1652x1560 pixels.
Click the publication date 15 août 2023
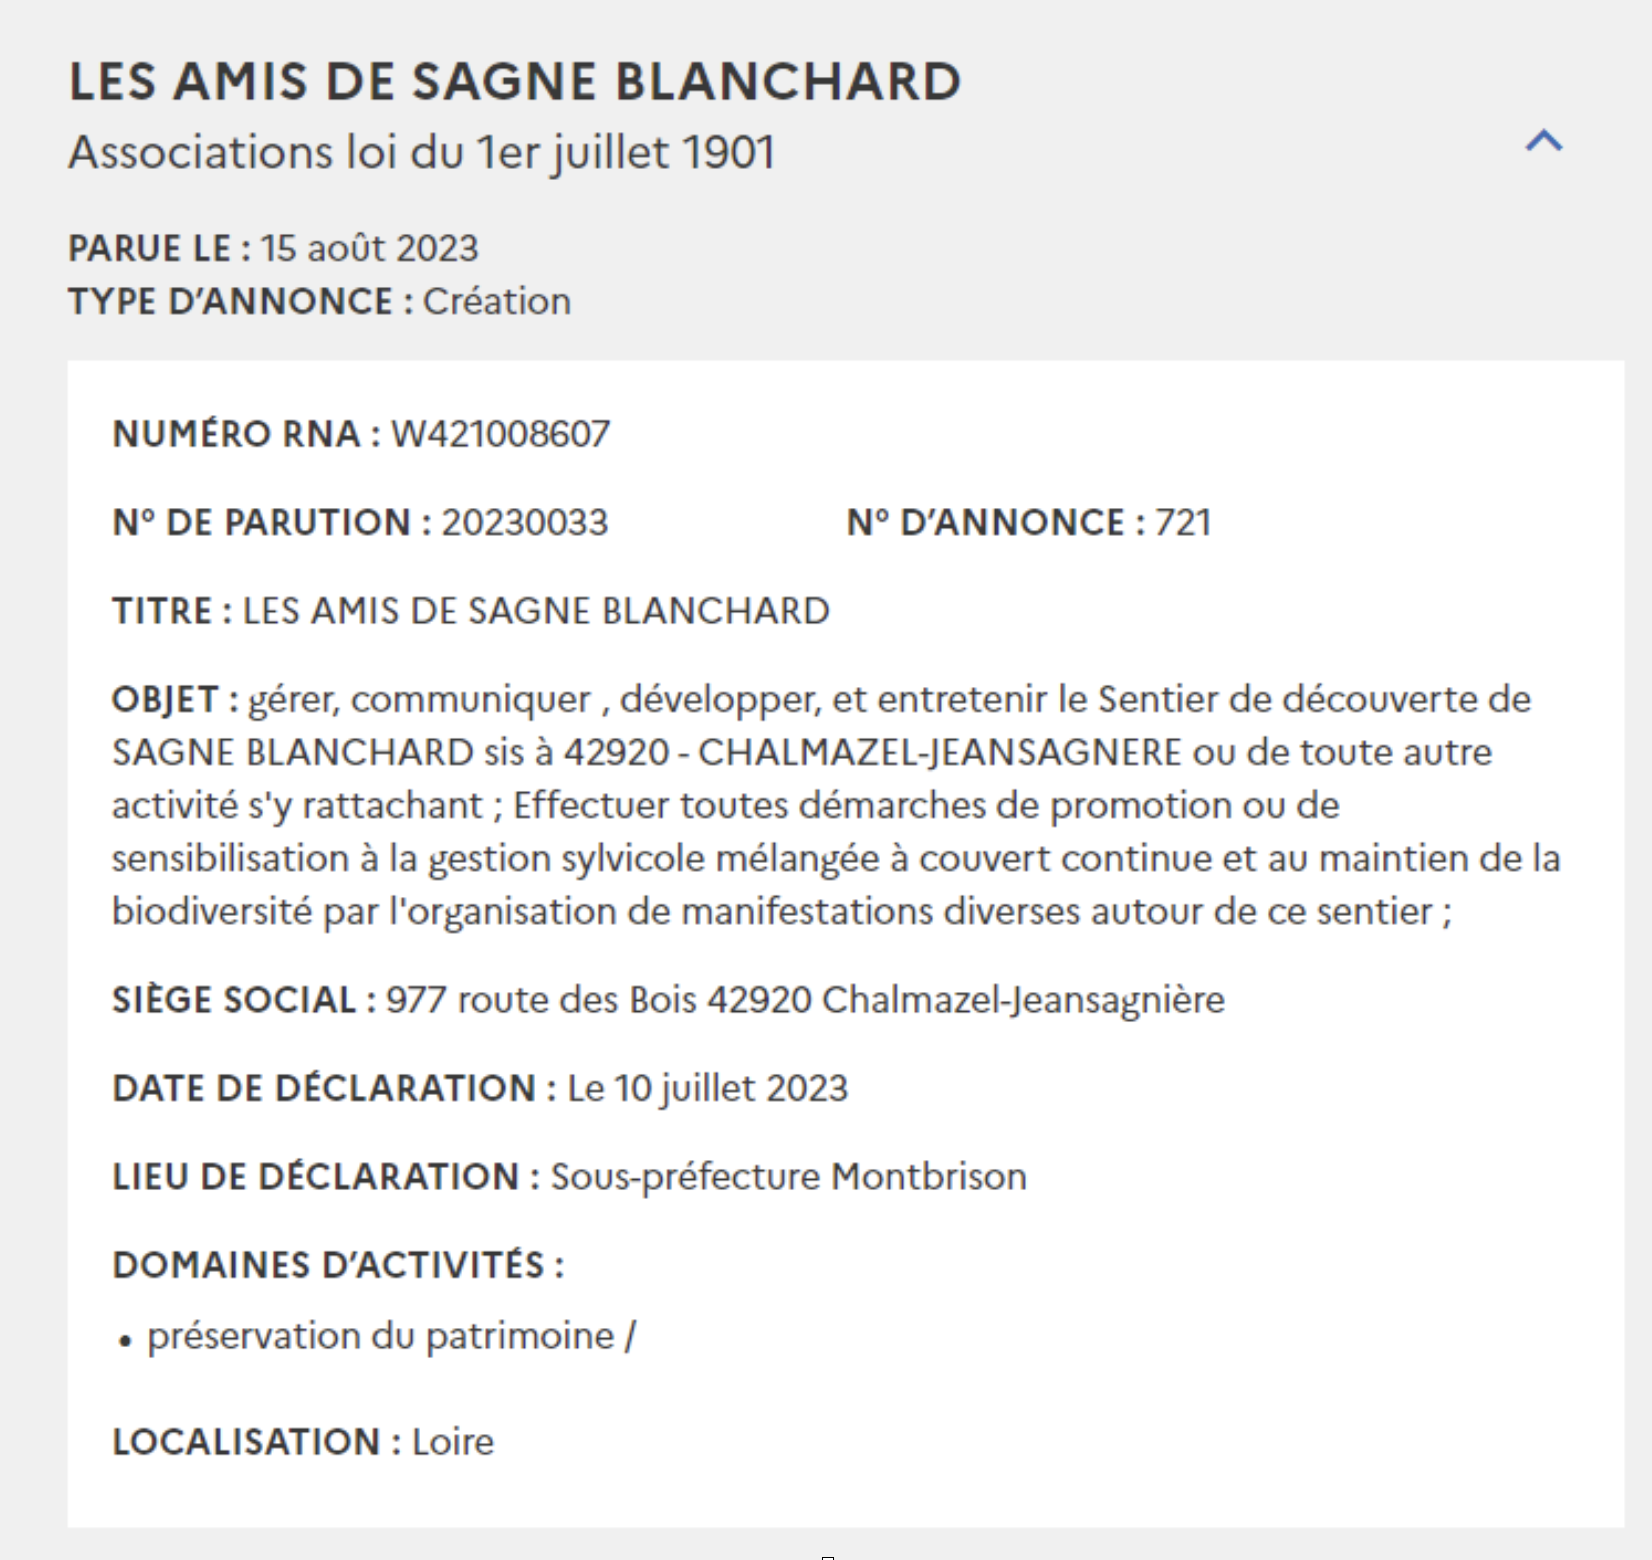[370, 248]
